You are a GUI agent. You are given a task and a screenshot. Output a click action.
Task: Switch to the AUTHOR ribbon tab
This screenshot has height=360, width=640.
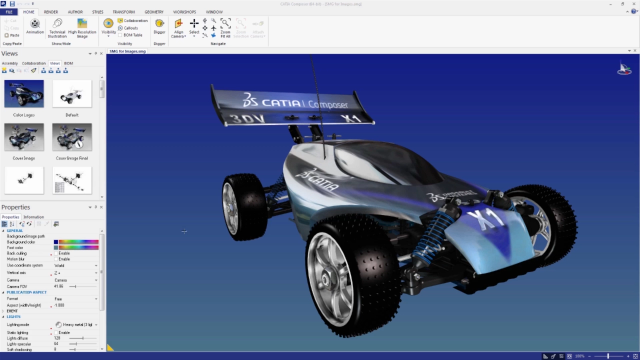pyautogui.click(x=75, y=12)
